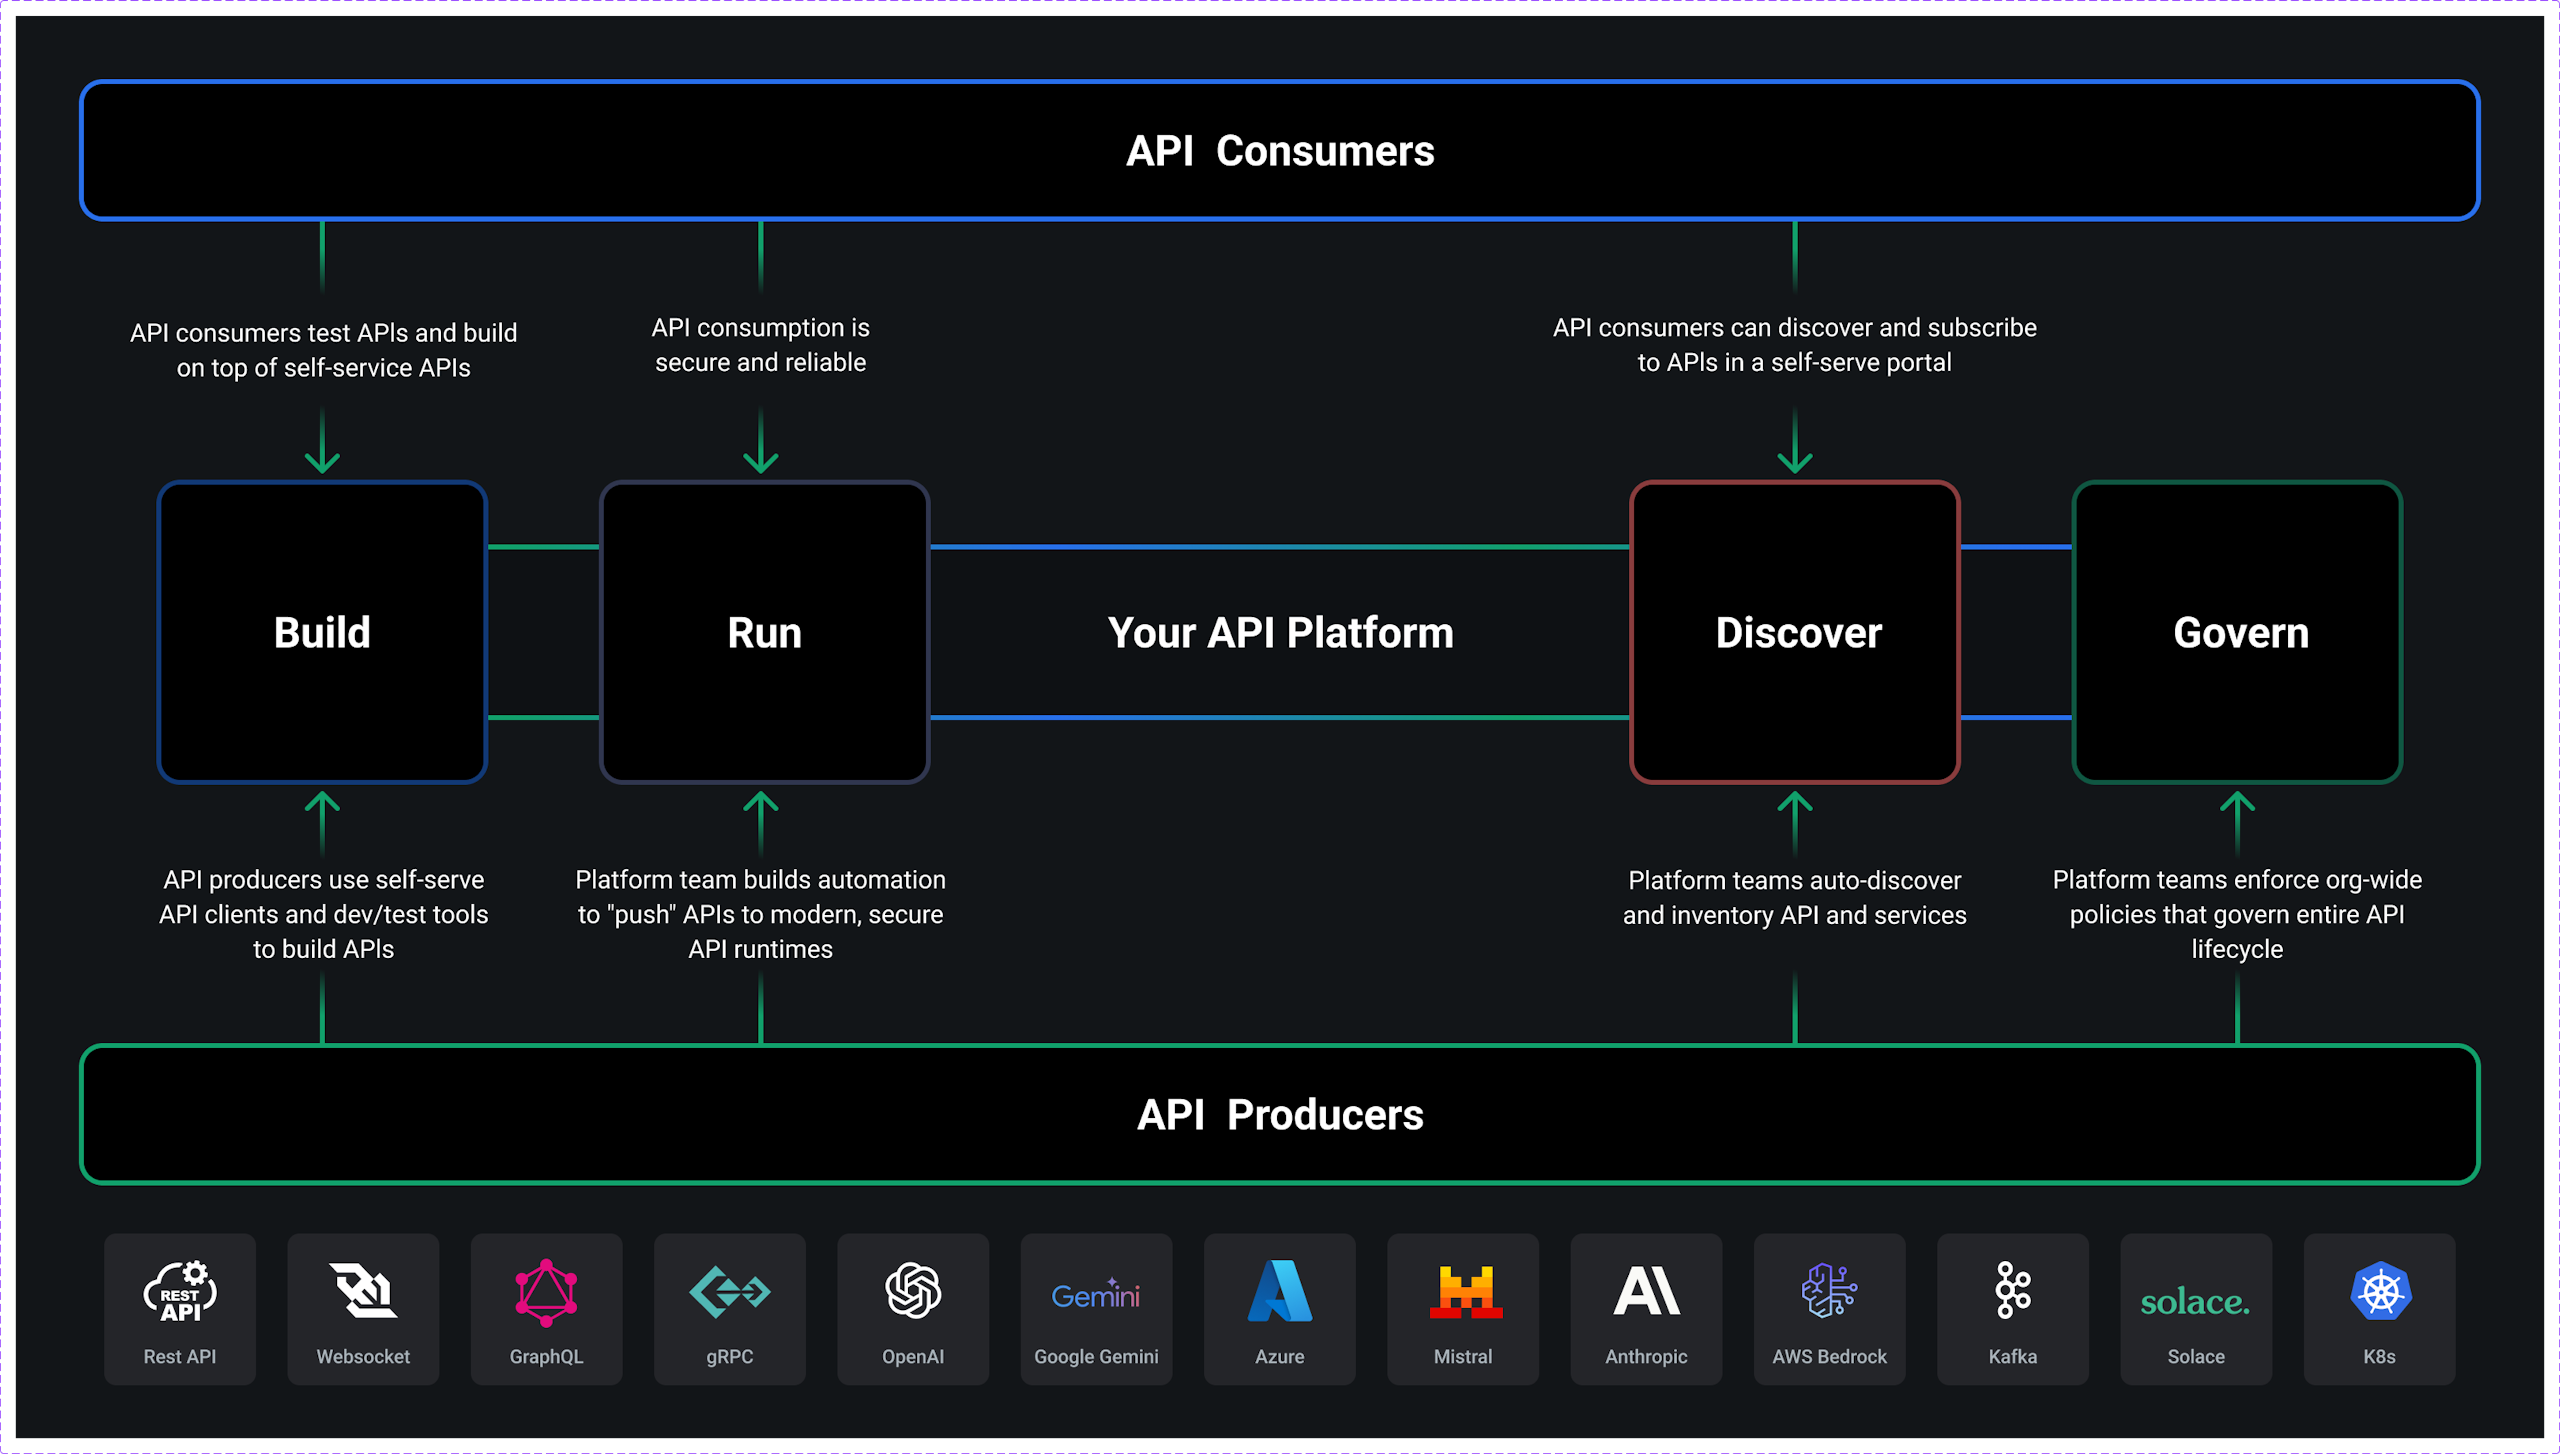
Task: Click the Build box
Action: pyautogui.click(x=322, y=632)
